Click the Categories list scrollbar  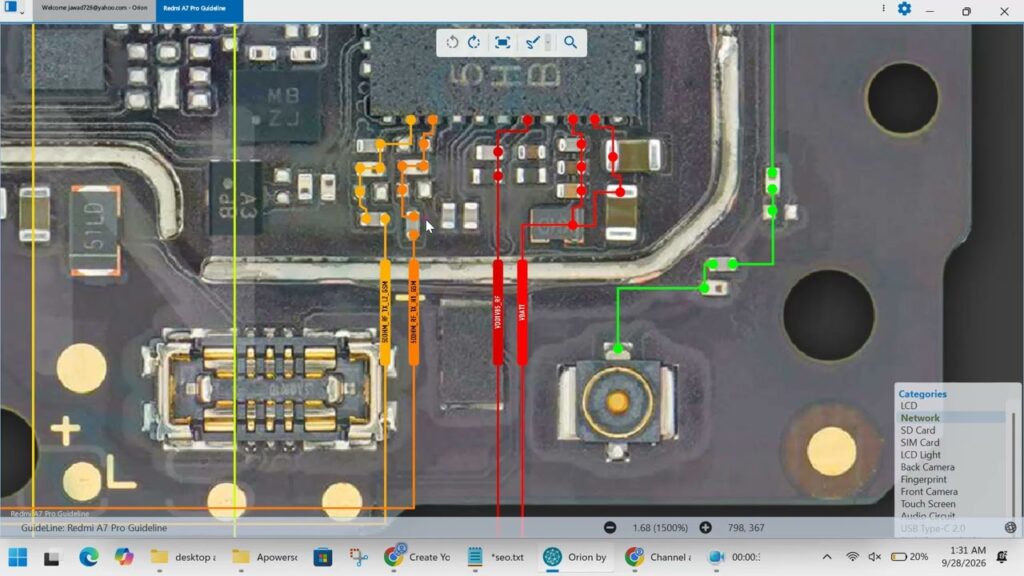[1012, 464]
